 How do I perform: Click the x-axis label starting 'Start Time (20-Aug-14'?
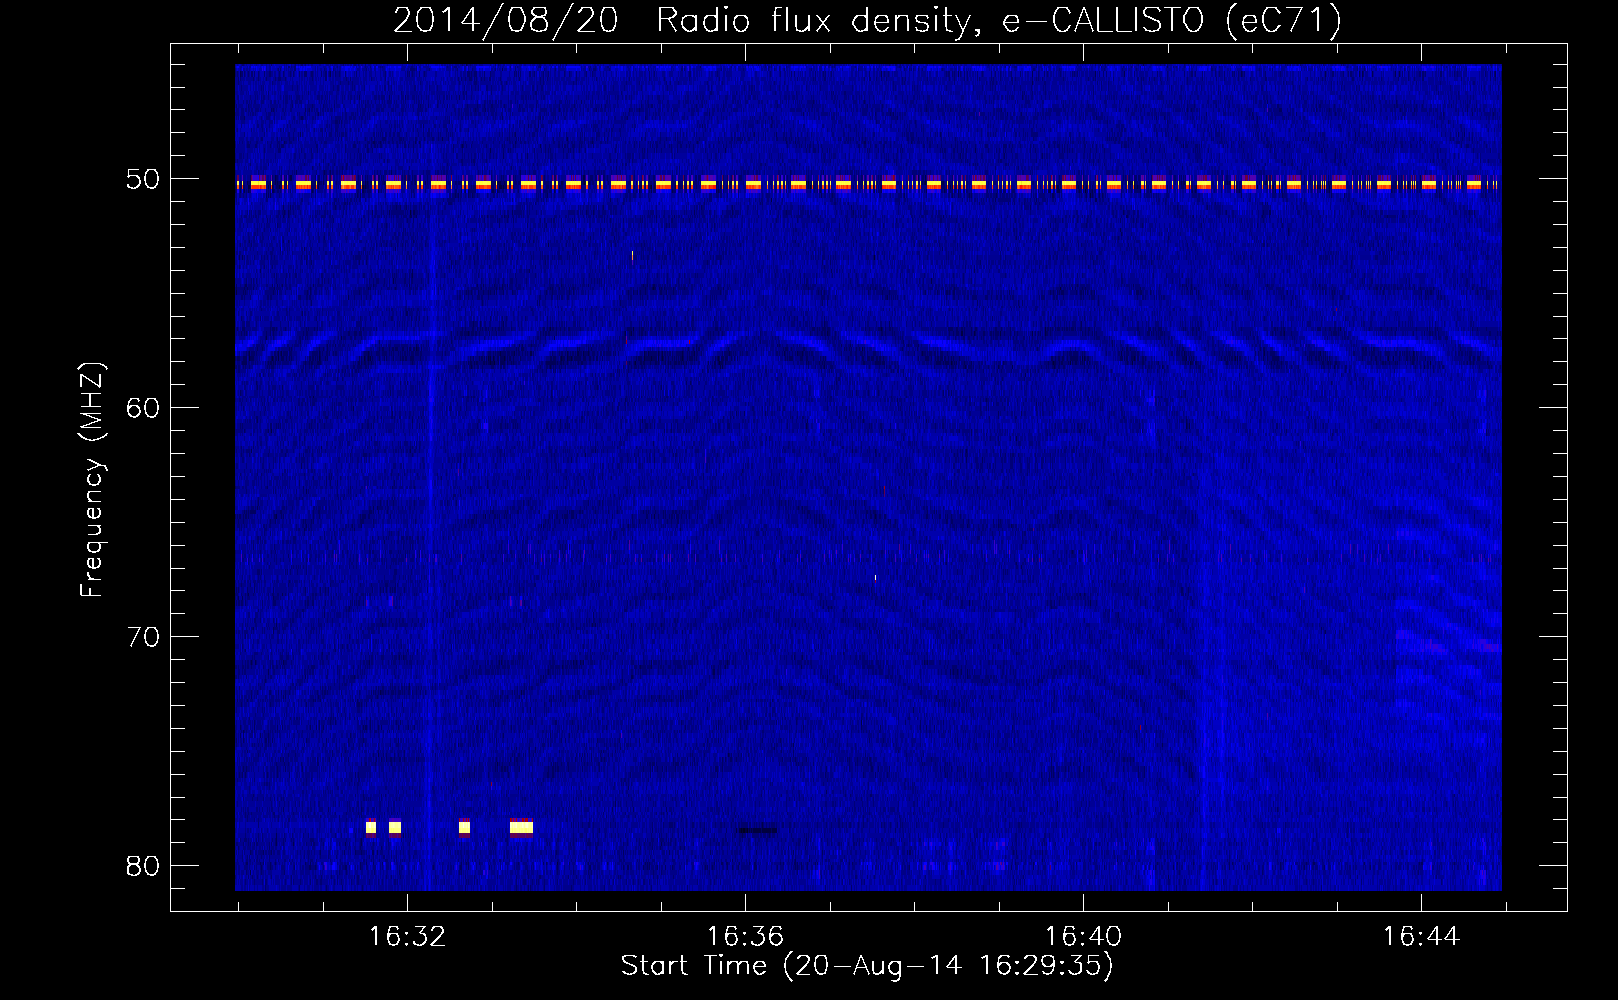point(867,966)
